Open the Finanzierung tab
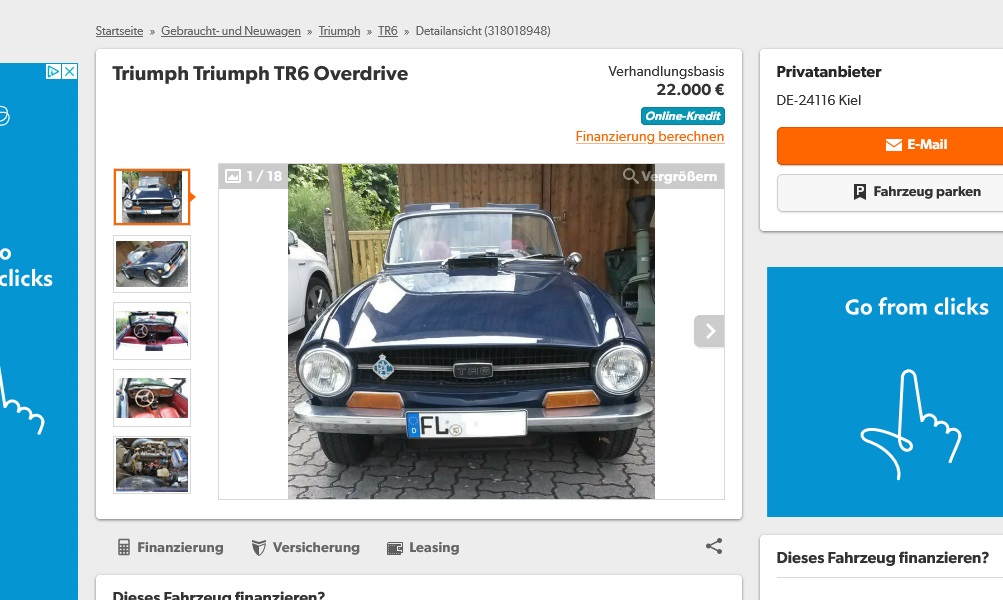The height and width of the screenshot is (600, 1003). coord(171,548)
